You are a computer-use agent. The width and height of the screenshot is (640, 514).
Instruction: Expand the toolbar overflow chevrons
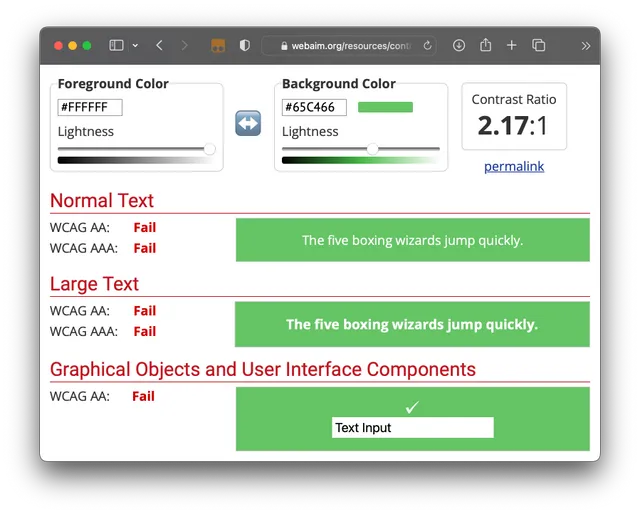pyautogui.click(x=585, y=45)
